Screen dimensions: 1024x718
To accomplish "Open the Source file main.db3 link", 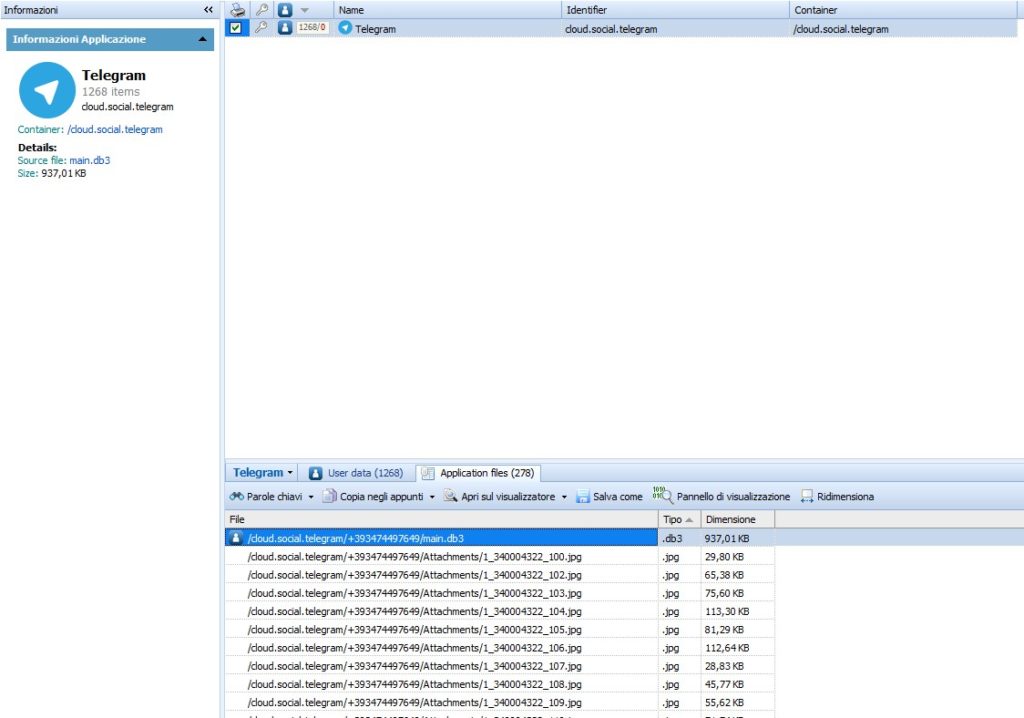I will 89,160.
